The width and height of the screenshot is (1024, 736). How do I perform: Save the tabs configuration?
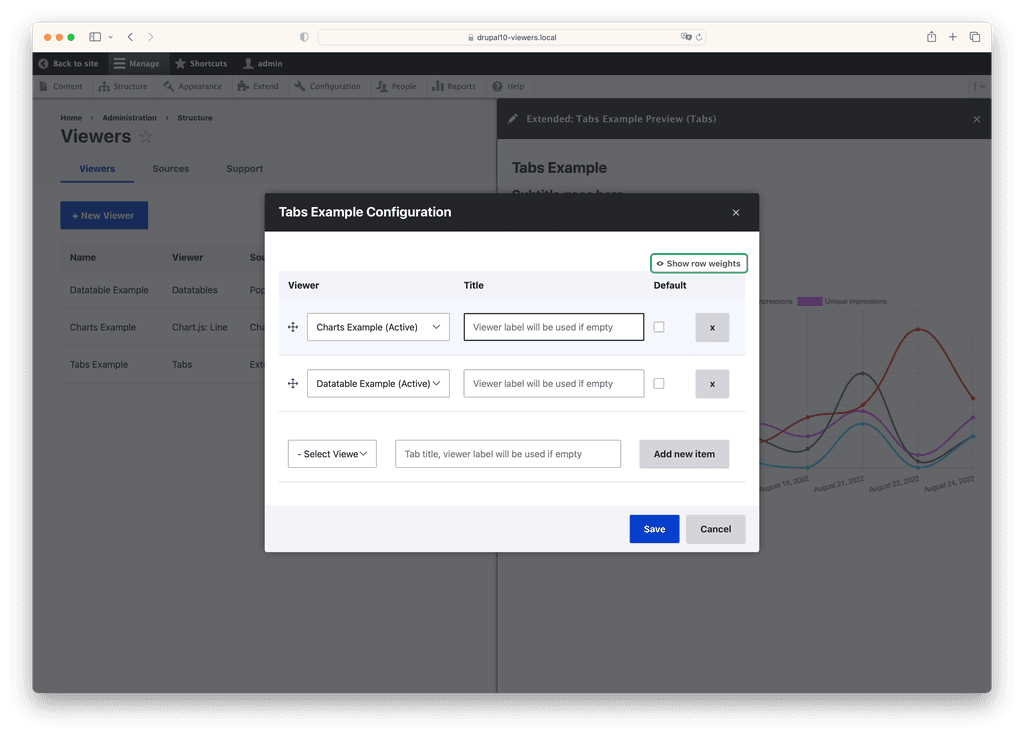[x=654, y=529]
